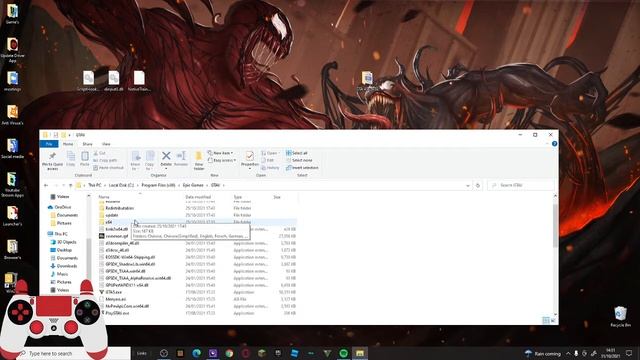The width and height of the screenshot is (640, 360).
Task: Click Invert selection in the ribbon
Action: (302, 168)
